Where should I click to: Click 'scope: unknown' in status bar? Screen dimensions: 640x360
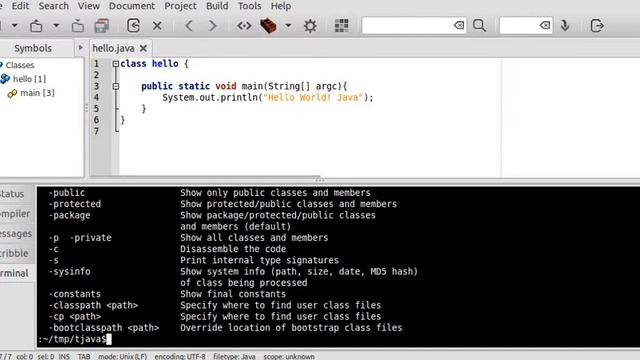click(x=289, y=356)
